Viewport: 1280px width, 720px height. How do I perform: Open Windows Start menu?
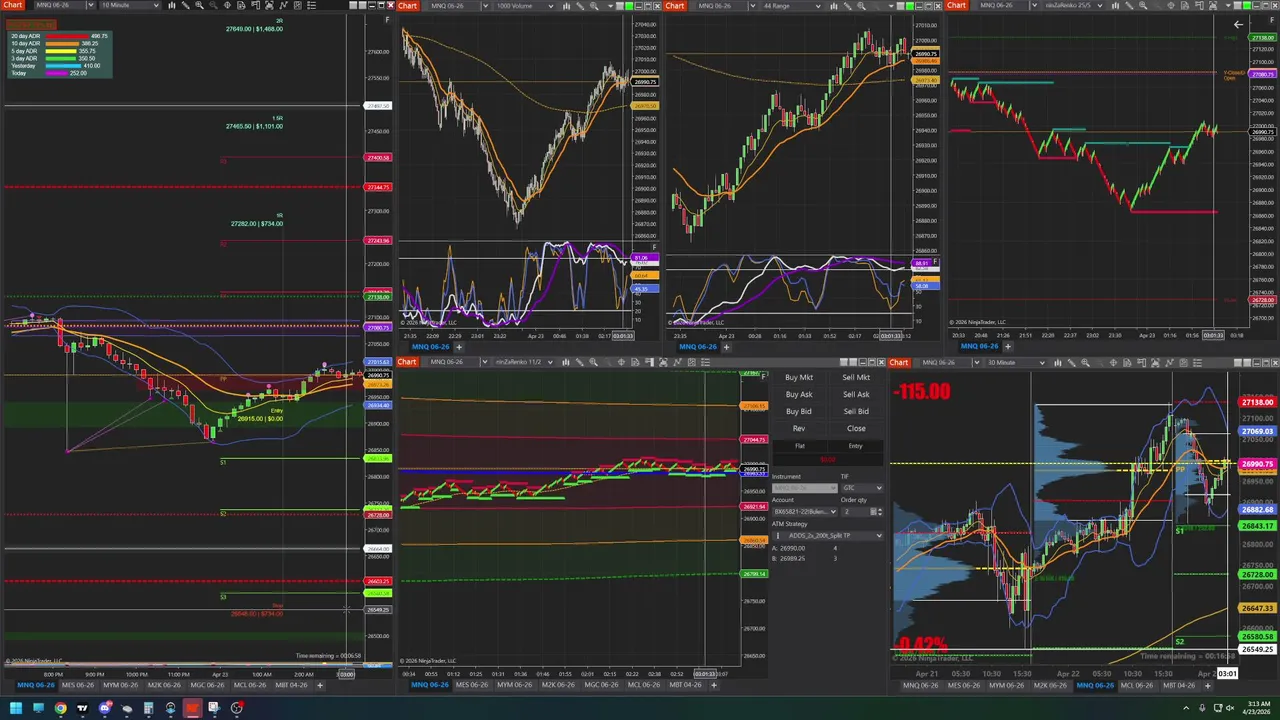click(x=14, y=708)
